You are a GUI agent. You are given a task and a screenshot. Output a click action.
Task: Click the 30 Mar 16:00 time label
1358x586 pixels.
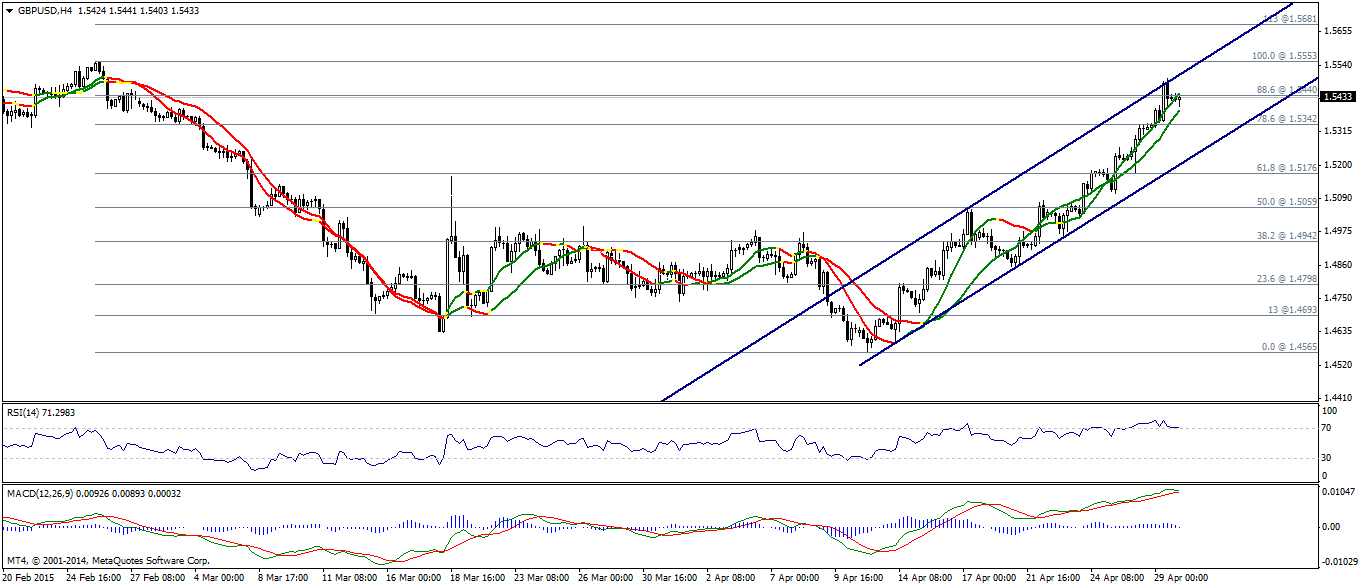(x=670, y=577)
